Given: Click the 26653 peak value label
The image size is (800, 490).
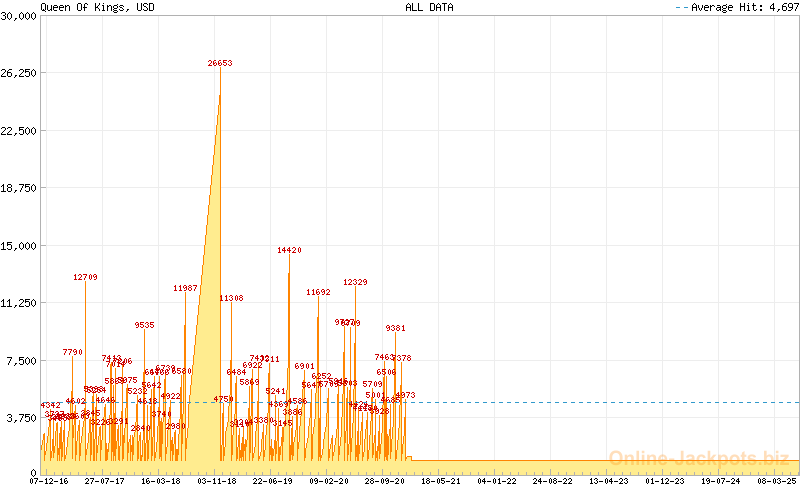Looking at the screenshot, I should [220, 63].
